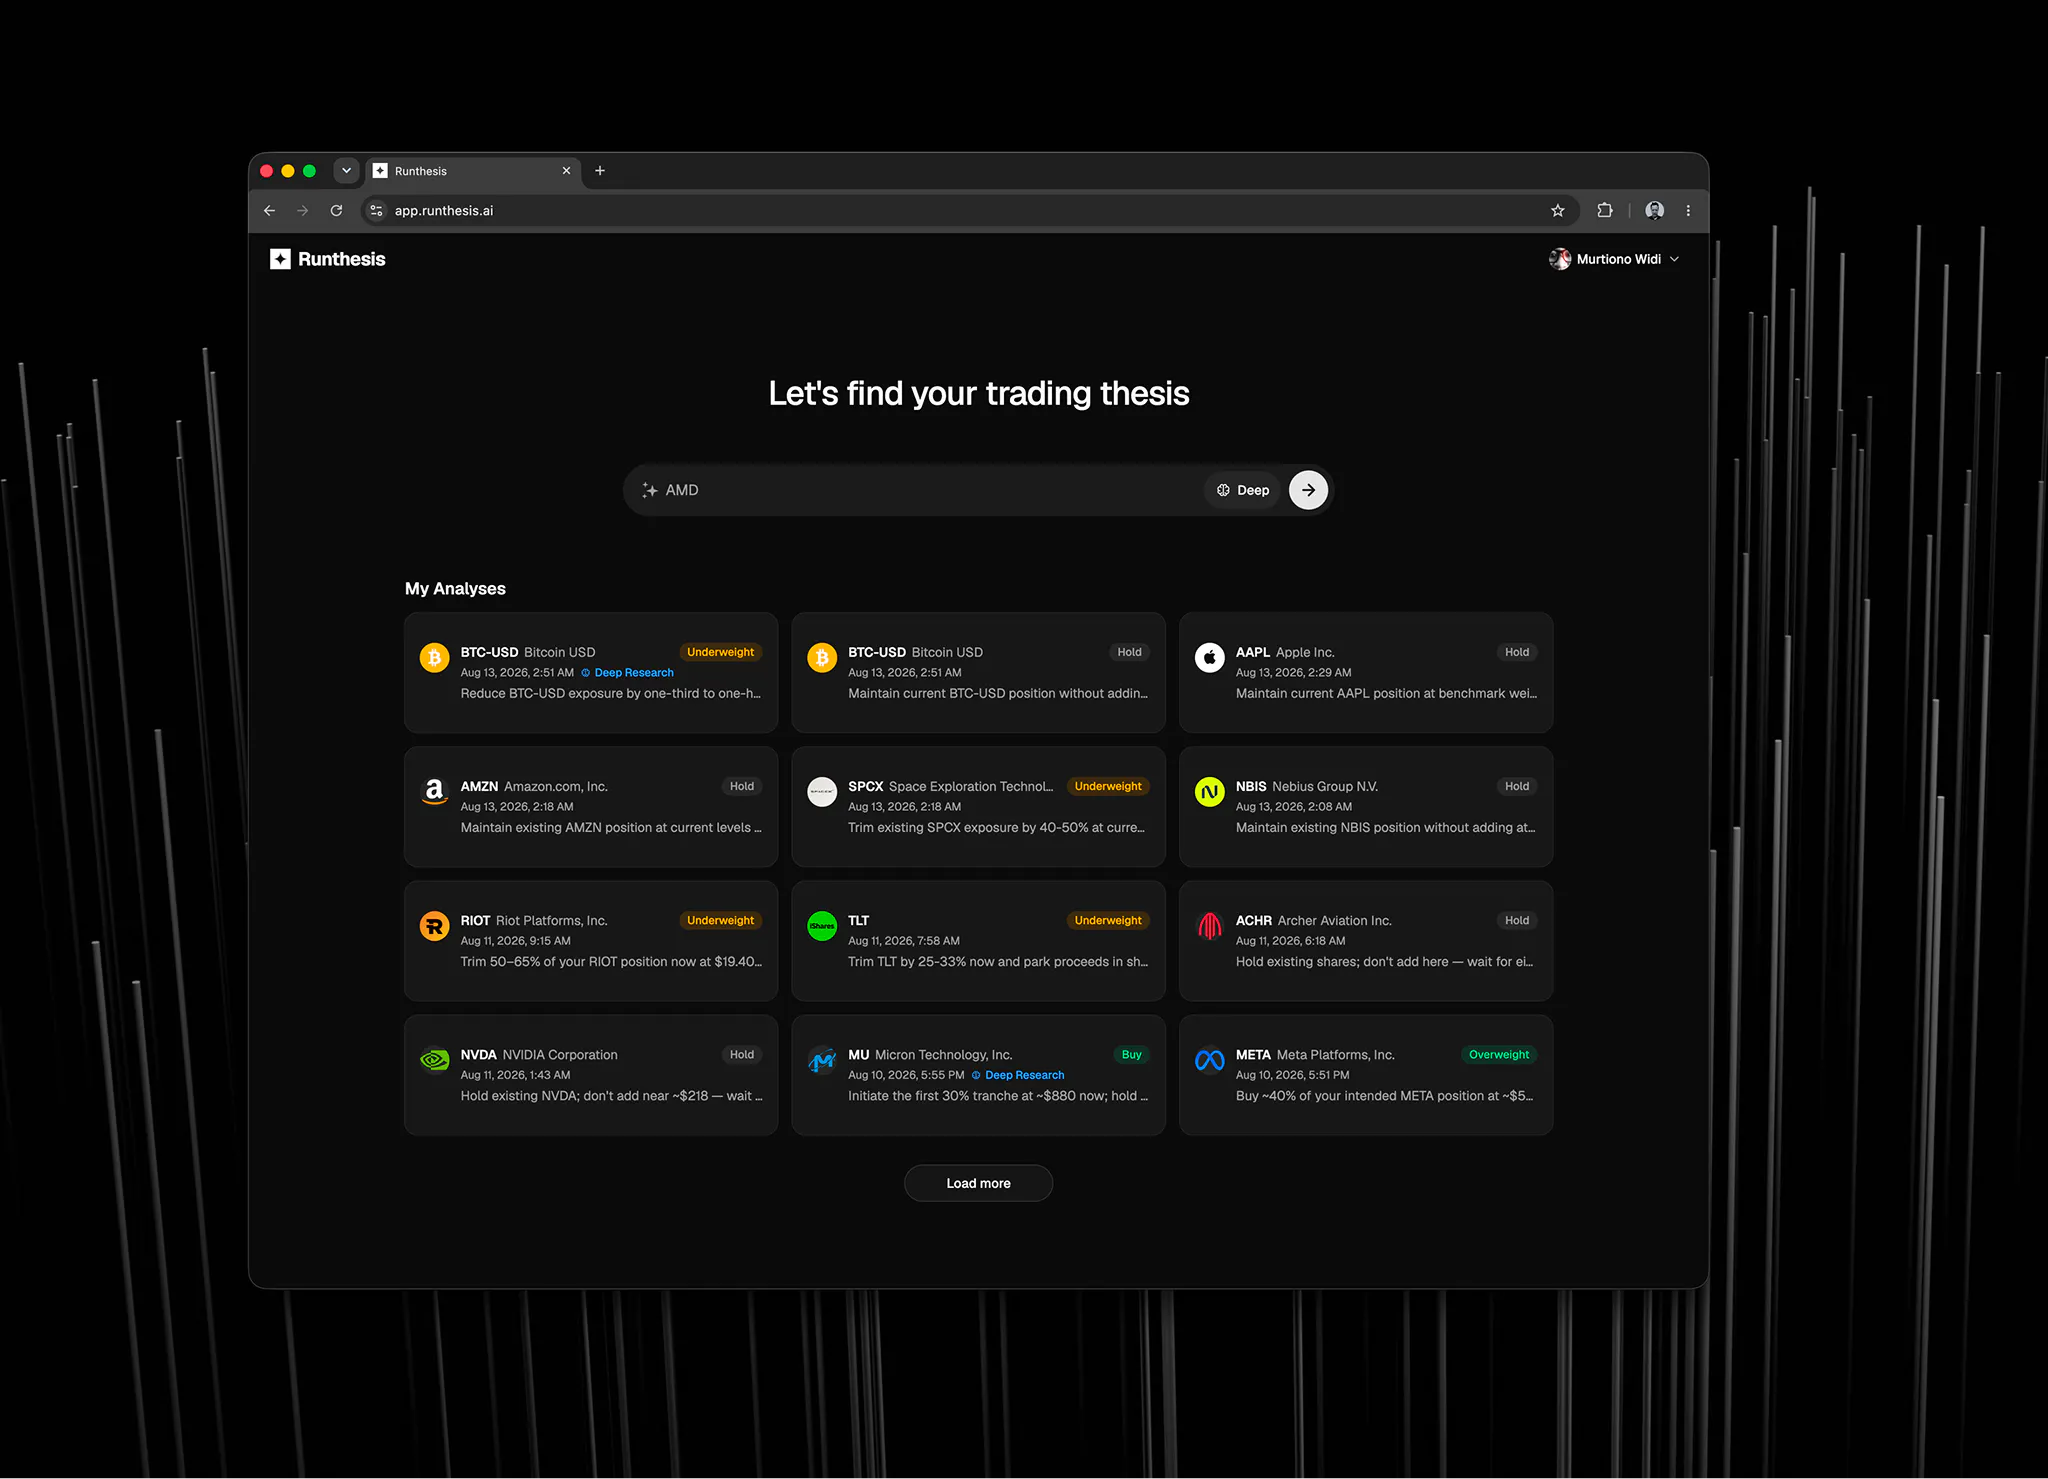Open the 'Trim existing SPCX exposure' summary

[x=997, y=827]
